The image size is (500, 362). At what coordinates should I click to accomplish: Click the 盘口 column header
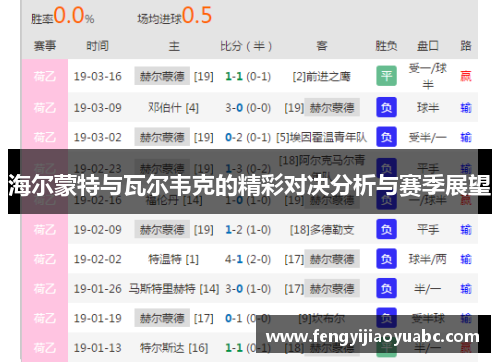[428, 46]
